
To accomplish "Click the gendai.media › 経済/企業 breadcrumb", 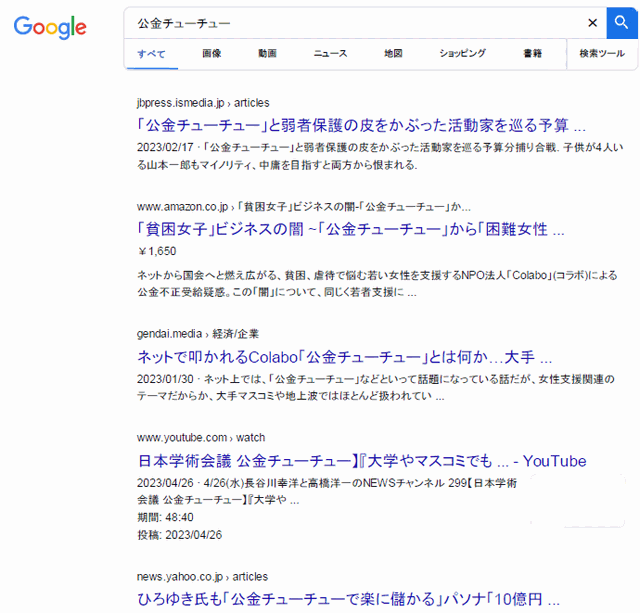I will click(x=198, y=334).
